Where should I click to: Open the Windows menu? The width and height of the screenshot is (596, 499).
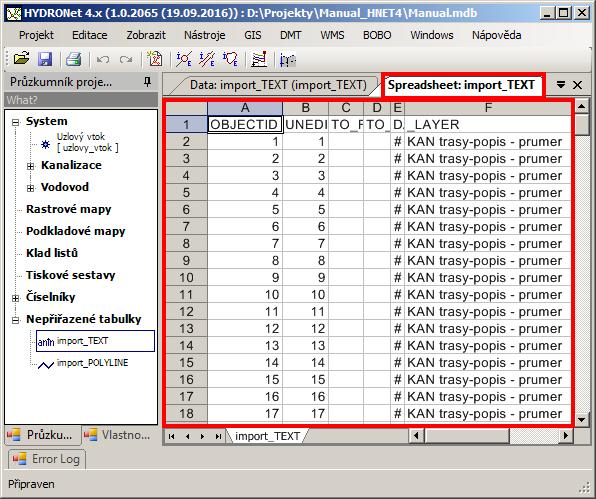[432, 35]
